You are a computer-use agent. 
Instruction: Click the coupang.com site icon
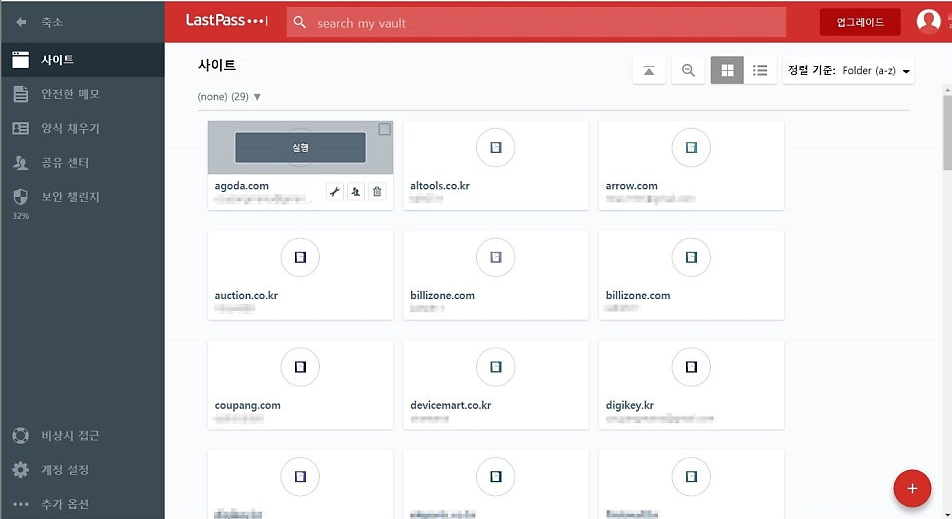click(300, 367)
